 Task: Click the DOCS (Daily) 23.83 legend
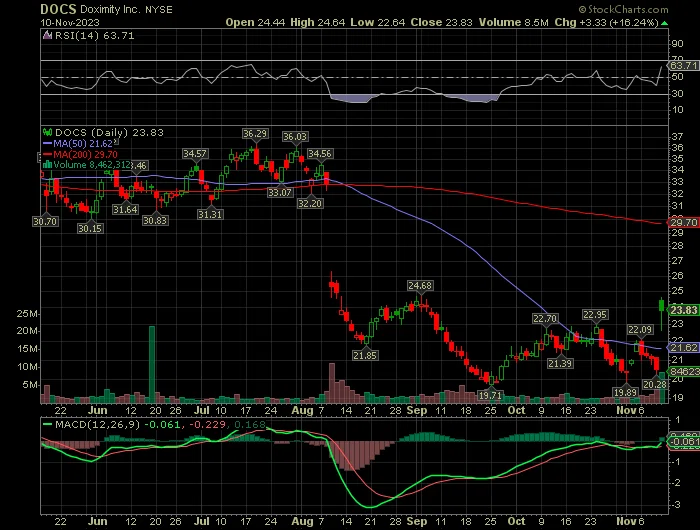click(109, 132)
